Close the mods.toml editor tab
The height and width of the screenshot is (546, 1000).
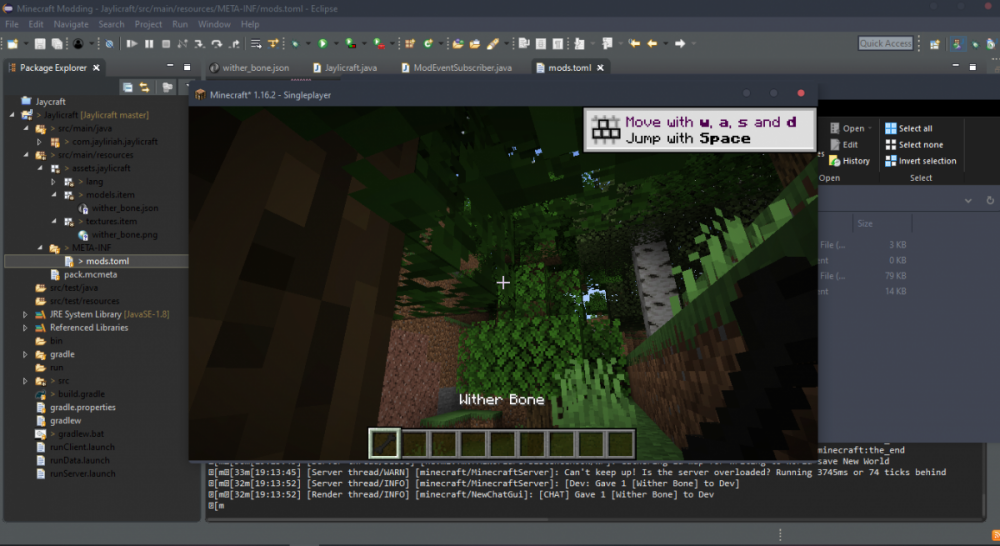tap(600, 68)
